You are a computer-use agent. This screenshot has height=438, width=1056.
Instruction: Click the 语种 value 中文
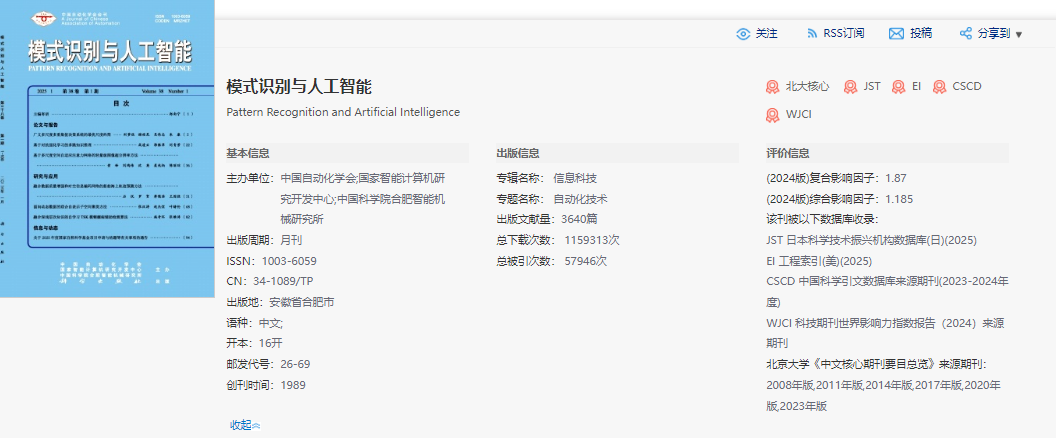(271, 323)
